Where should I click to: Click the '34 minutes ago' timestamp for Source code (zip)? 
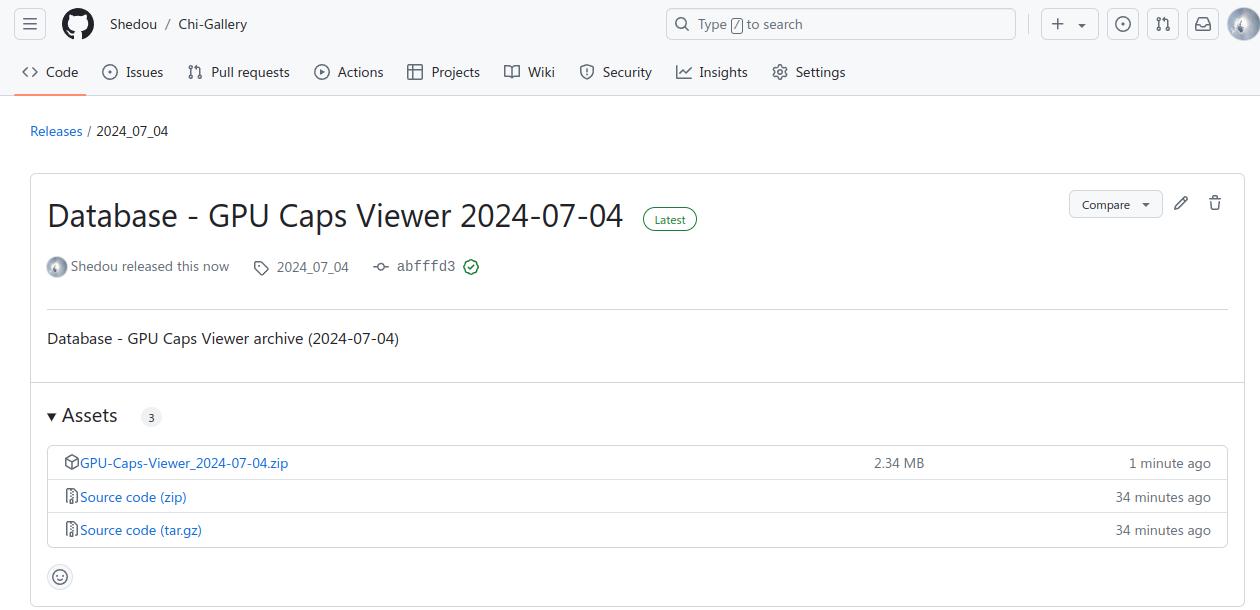[x=1163, y=497]
